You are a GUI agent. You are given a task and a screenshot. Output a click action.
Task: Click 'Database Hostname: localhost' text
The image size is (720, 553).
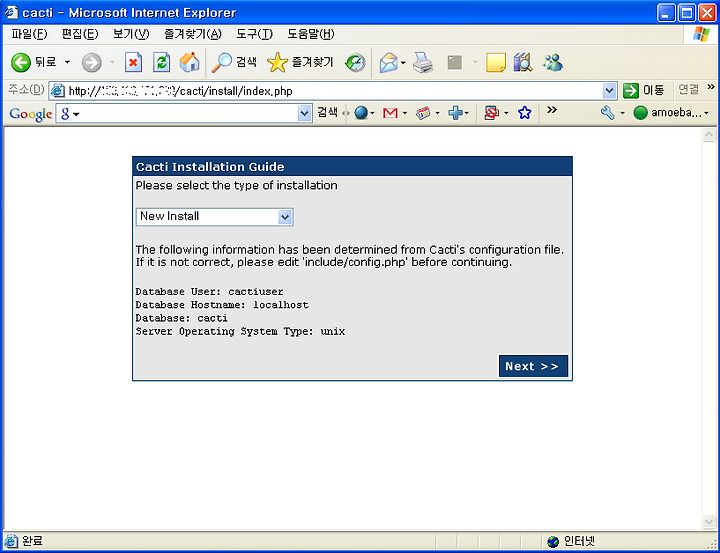222,305
